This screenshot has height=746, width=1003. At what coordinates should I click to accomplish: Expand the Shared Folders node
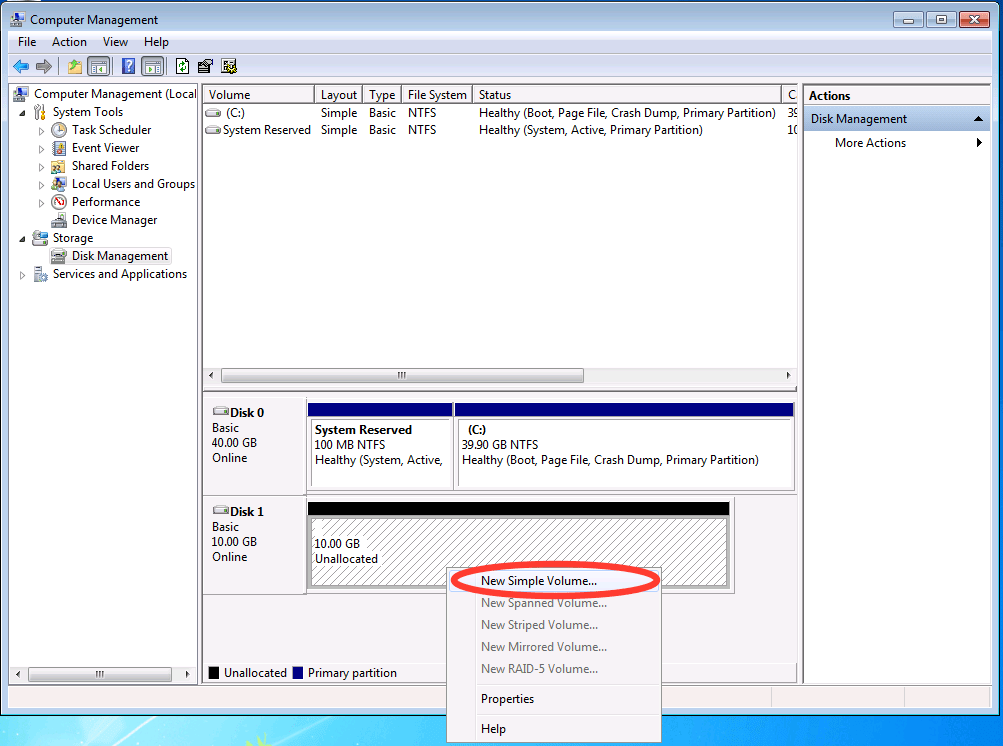pos(40,165)
